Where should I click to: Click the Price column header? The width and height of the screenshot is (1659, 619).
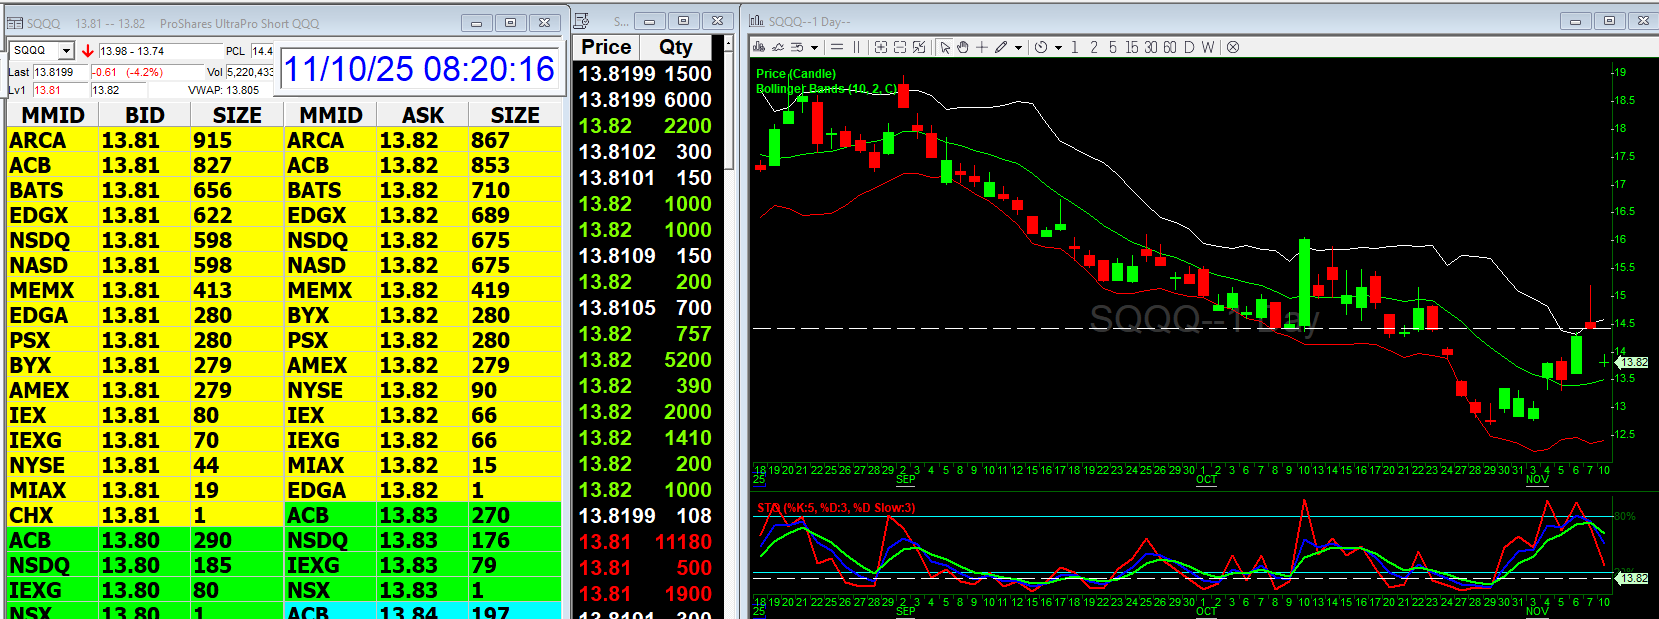606,47
